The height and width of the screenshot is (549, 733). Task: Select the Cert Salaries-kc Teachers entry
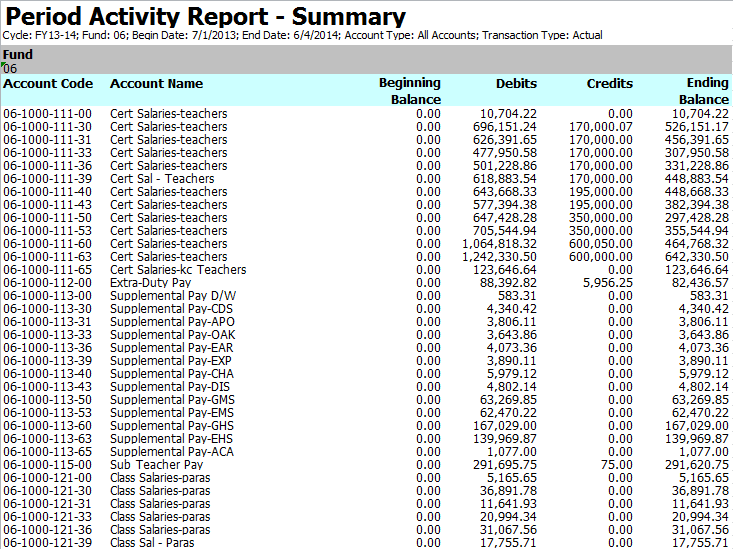click(x=178, y=270)
